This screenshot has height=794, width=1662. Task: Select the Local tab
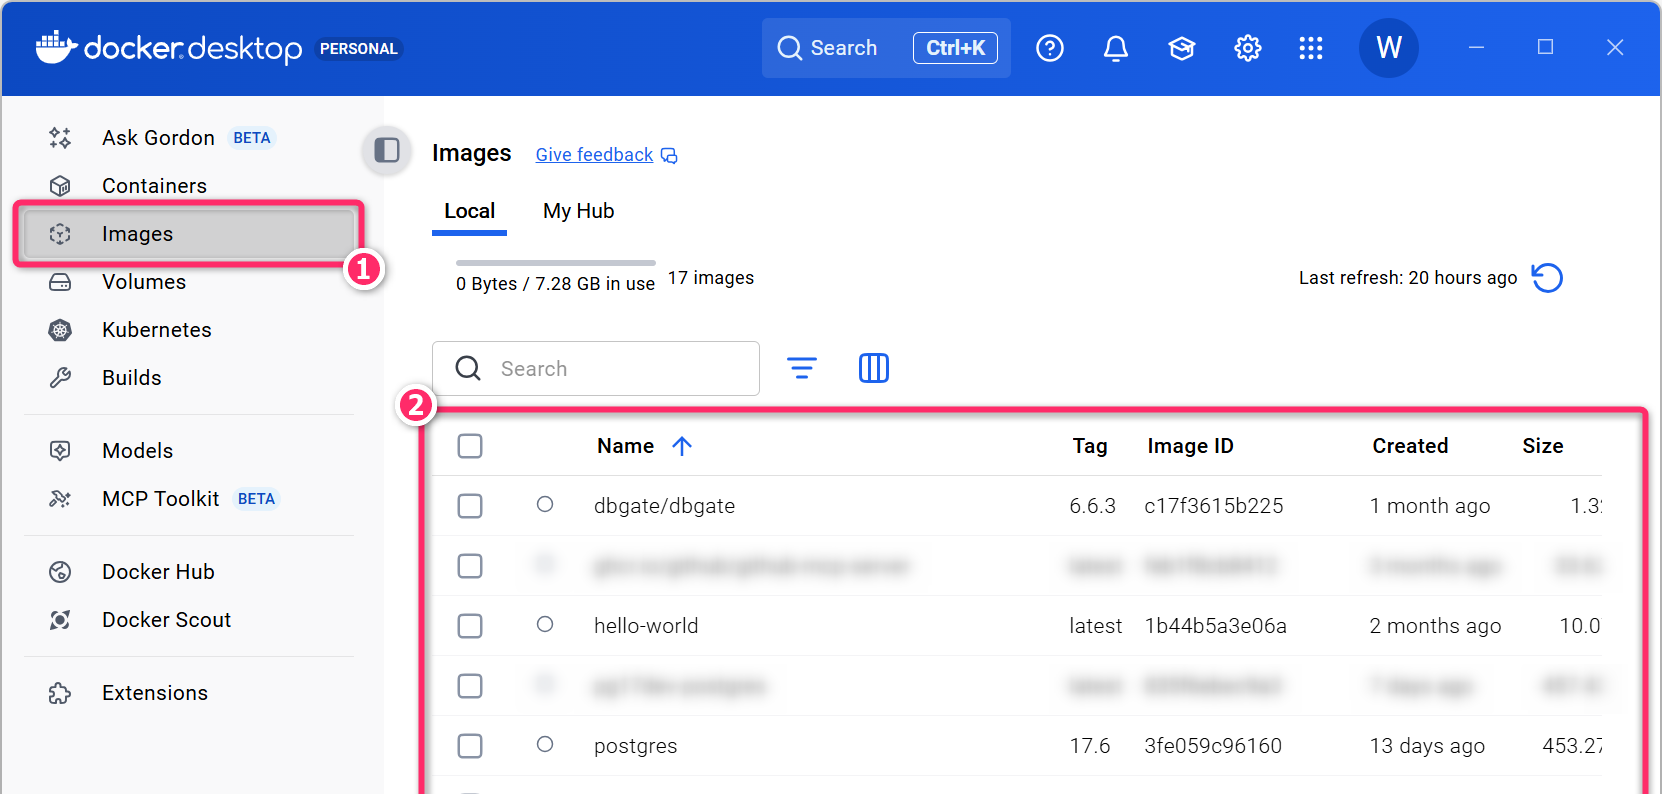[x=469, y=211]
